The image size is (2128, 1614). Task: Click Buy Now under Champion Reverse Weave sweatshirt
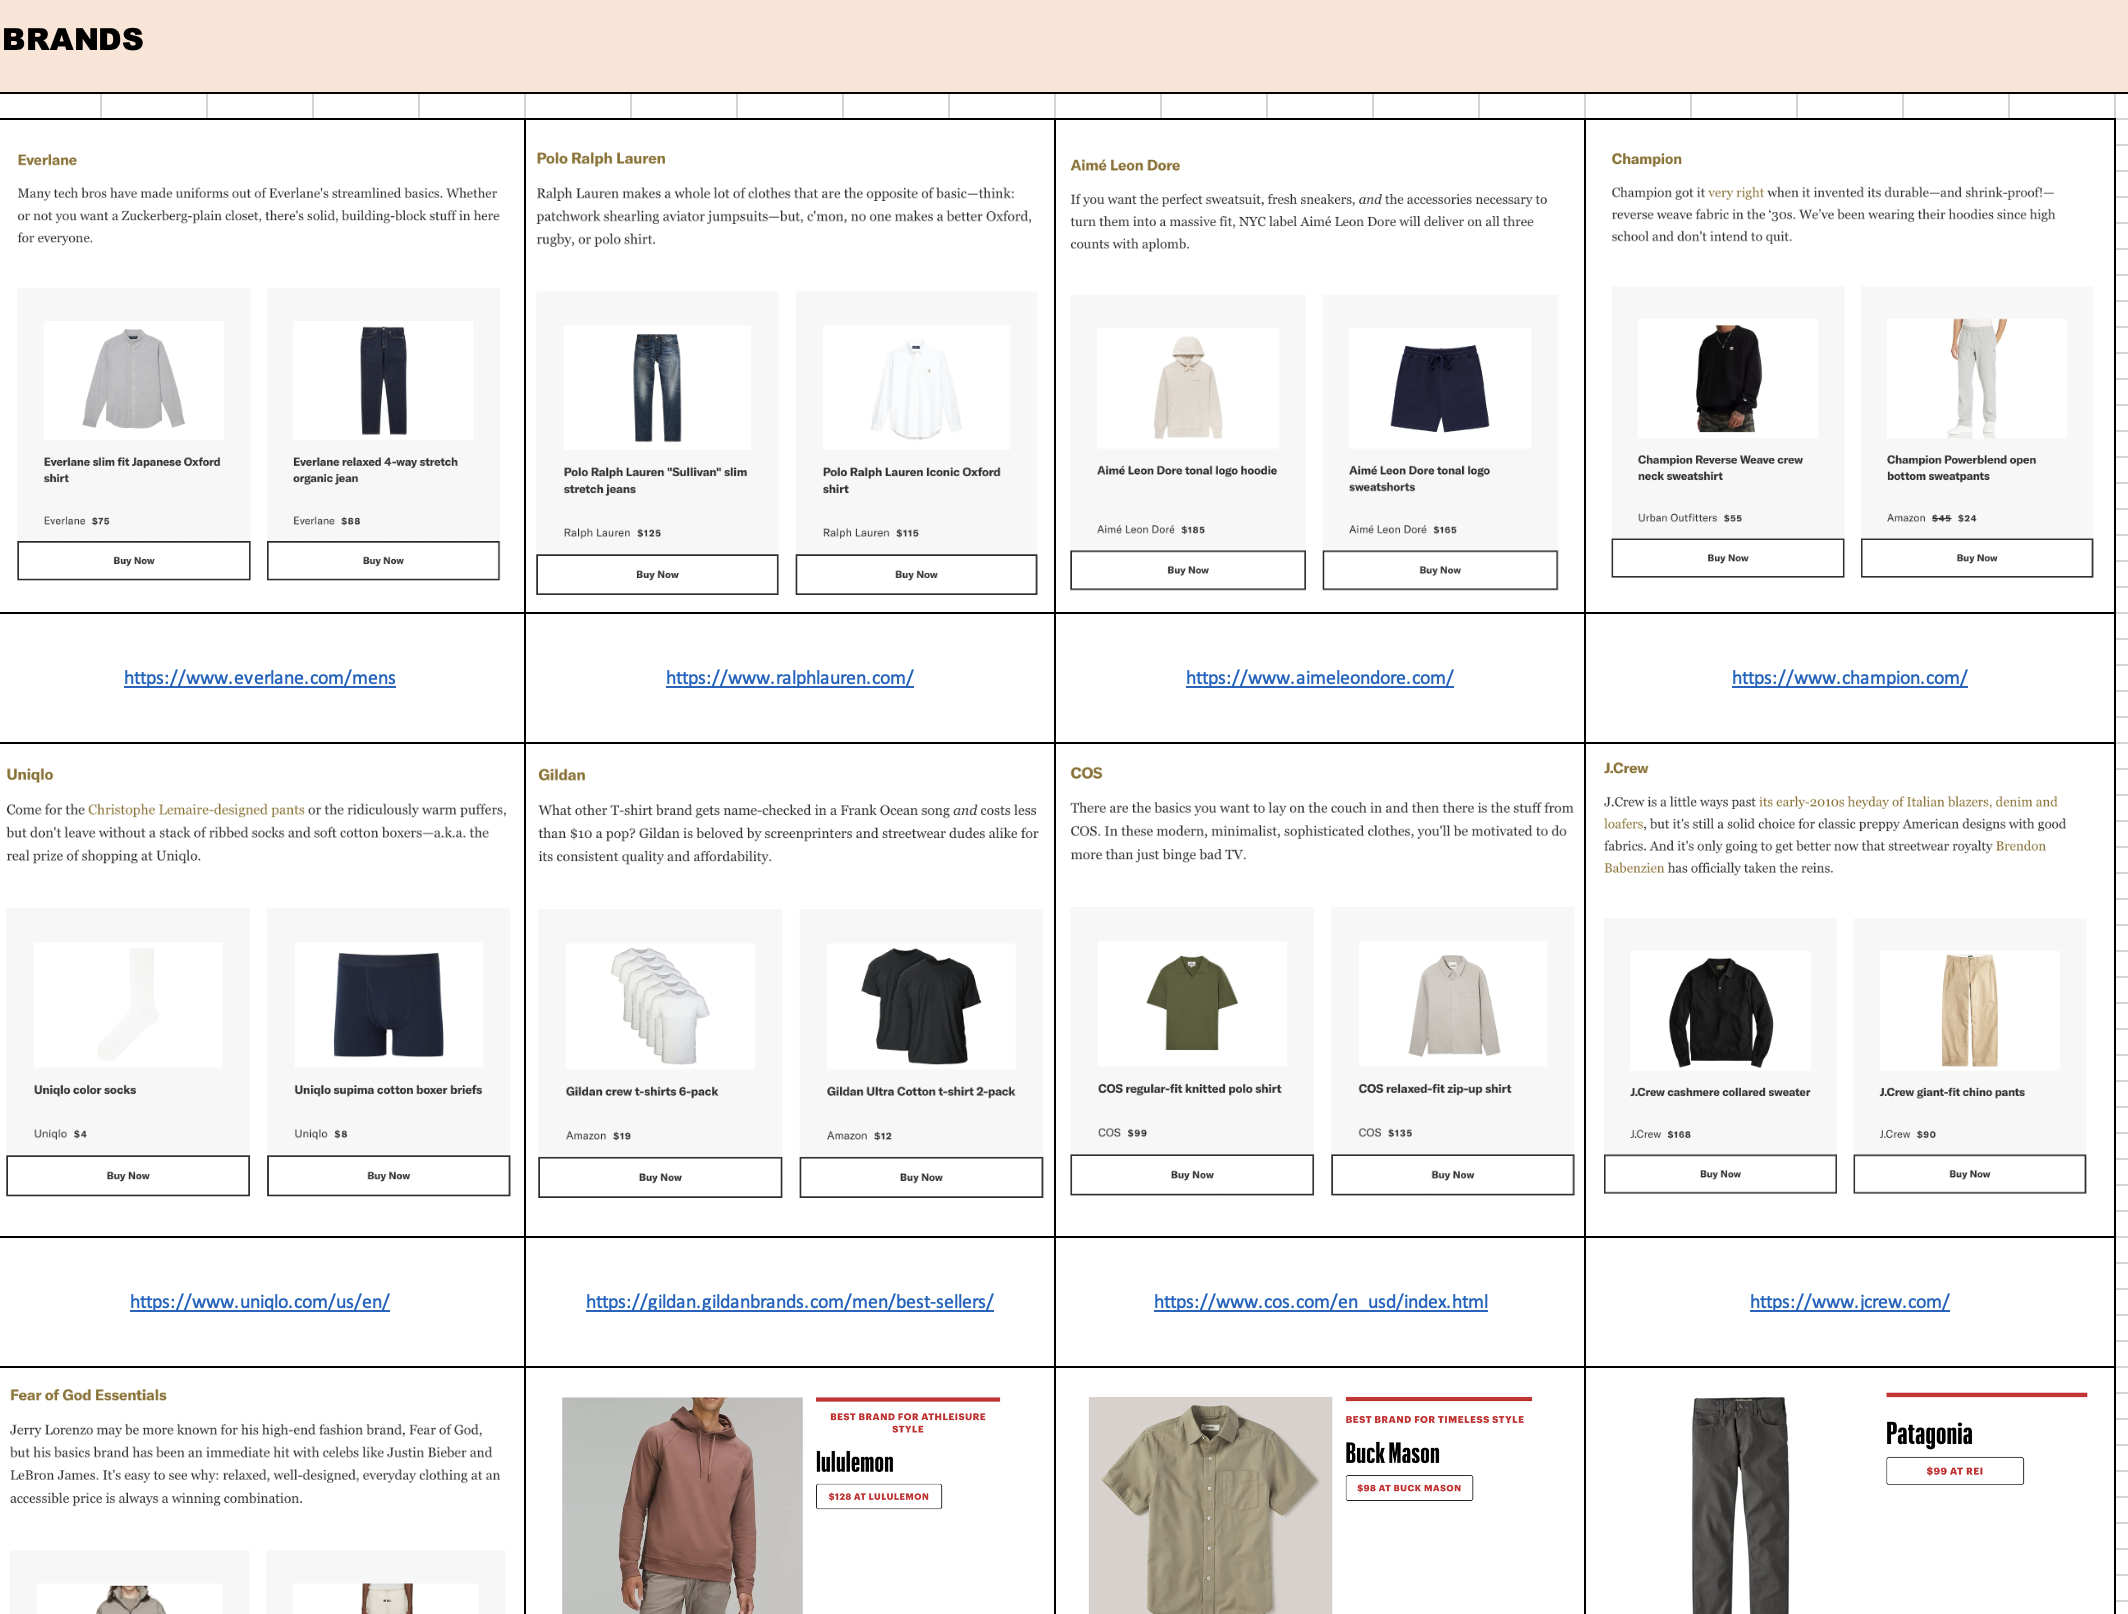pos(1728,558)
